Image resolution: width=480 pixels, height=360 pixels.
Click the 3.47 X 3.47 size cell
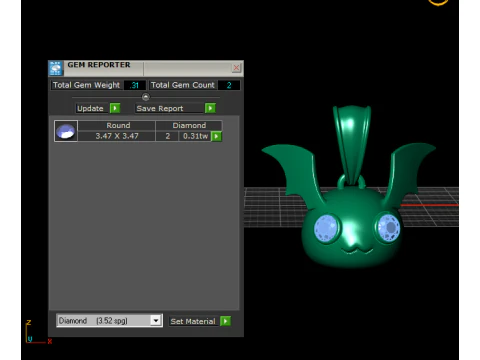coord(117,136)
